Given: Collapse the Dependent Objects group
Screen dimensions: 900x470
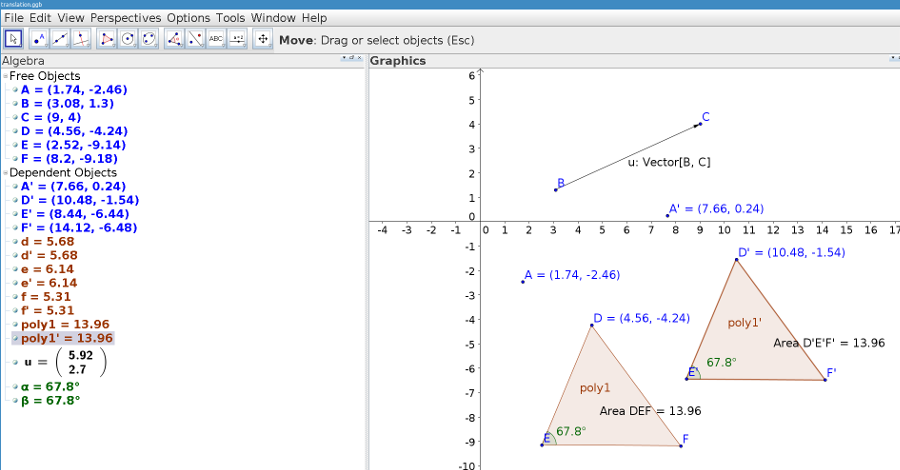Looking at the screenshot, I should point(5,173).
